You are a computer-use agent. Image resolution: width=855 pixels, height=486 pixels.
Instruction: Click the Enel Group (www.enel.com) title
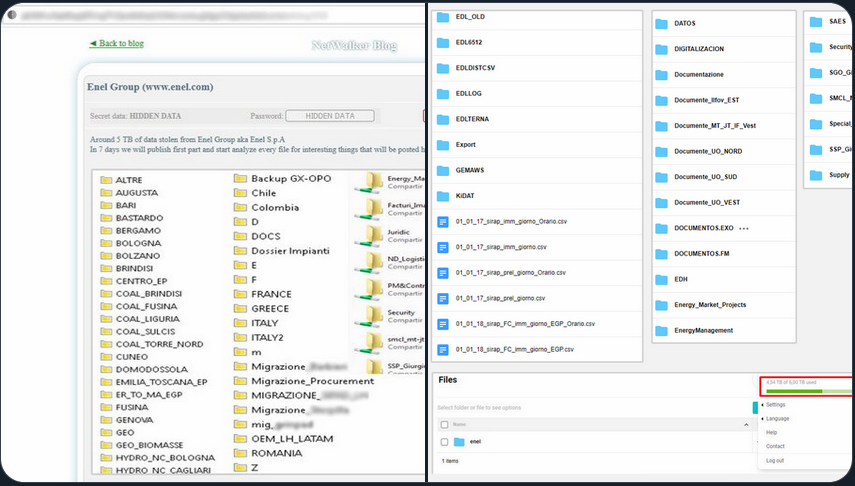click(150, 87)
